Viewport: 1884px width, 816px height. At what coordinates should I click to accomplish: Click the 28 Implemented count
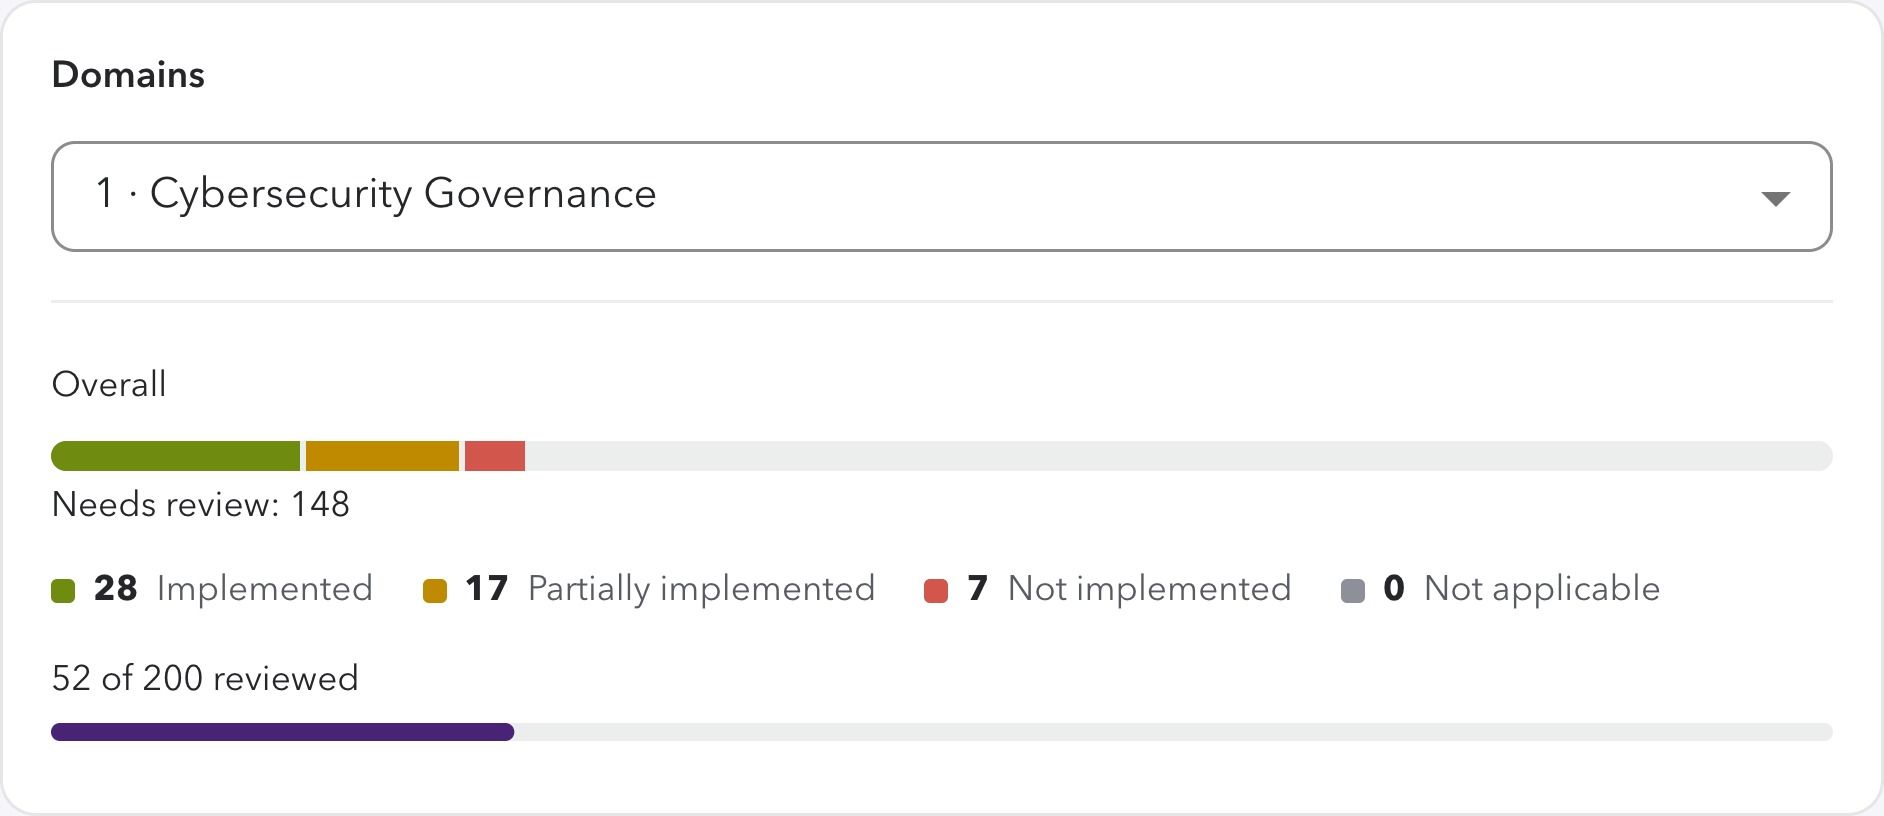coord(116,588)
